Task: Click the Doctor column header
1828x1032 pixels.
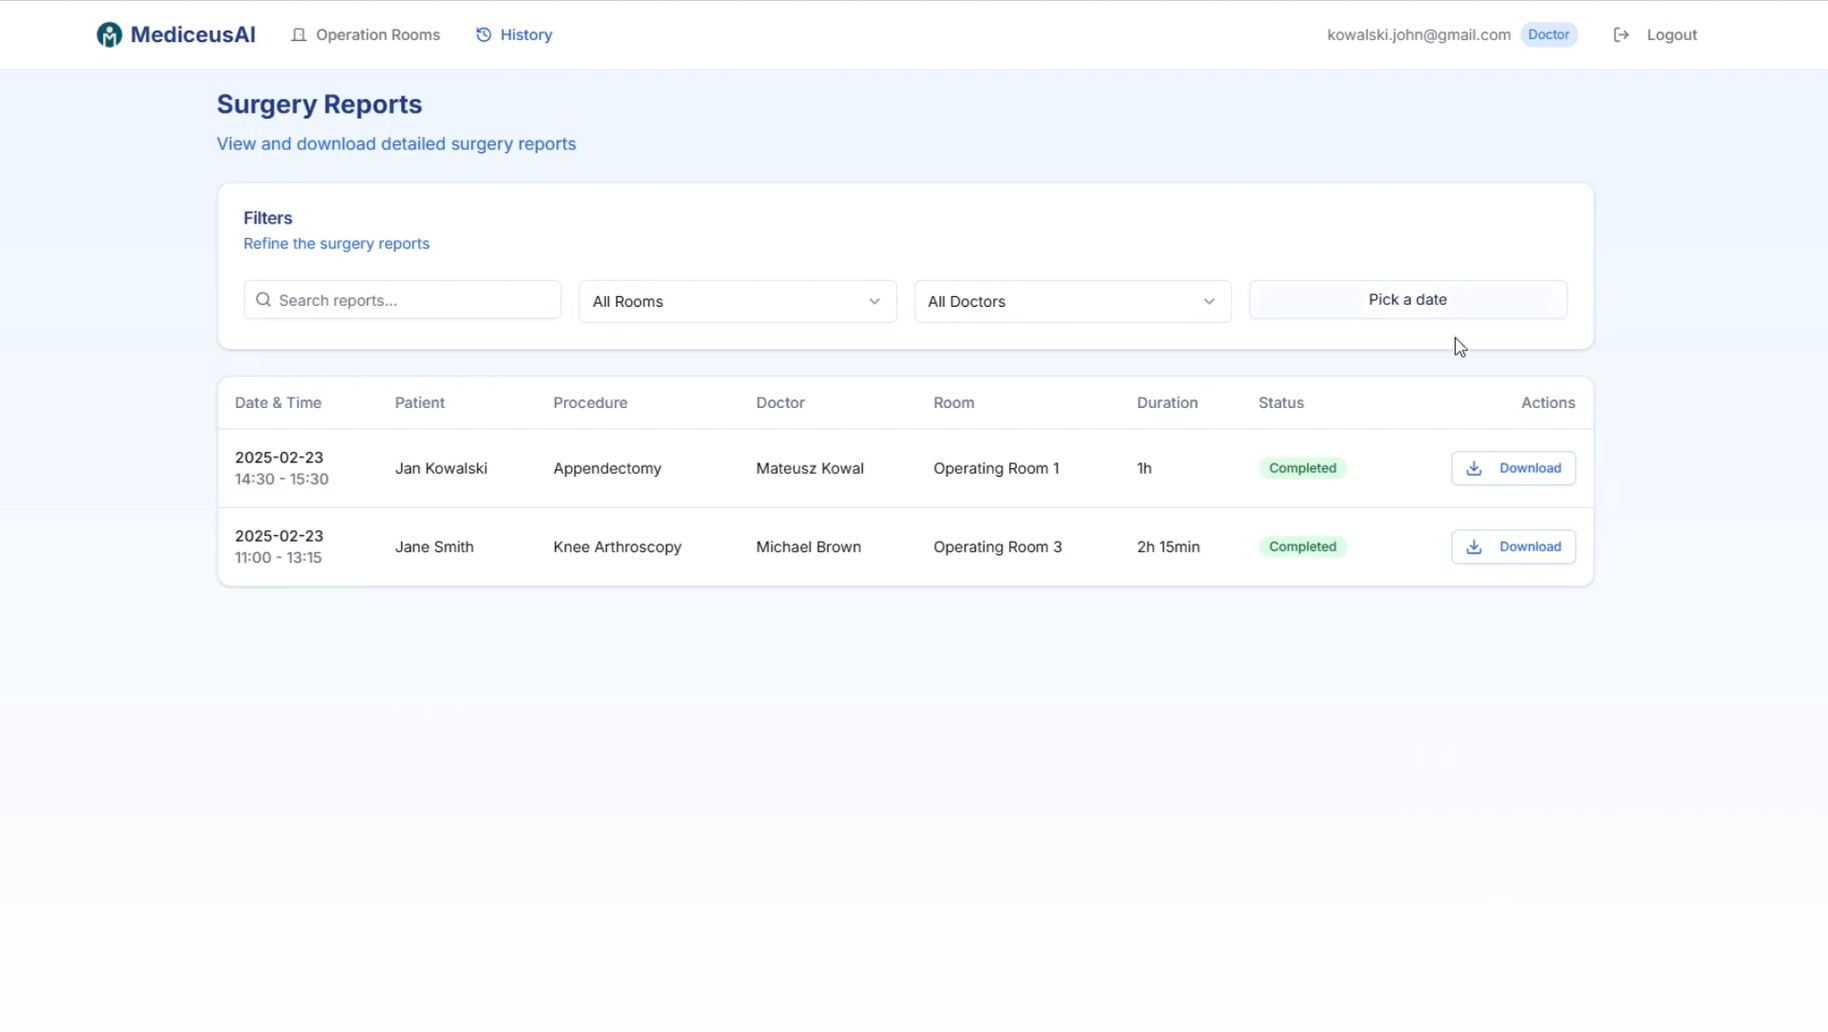Action: coord(780,403)
